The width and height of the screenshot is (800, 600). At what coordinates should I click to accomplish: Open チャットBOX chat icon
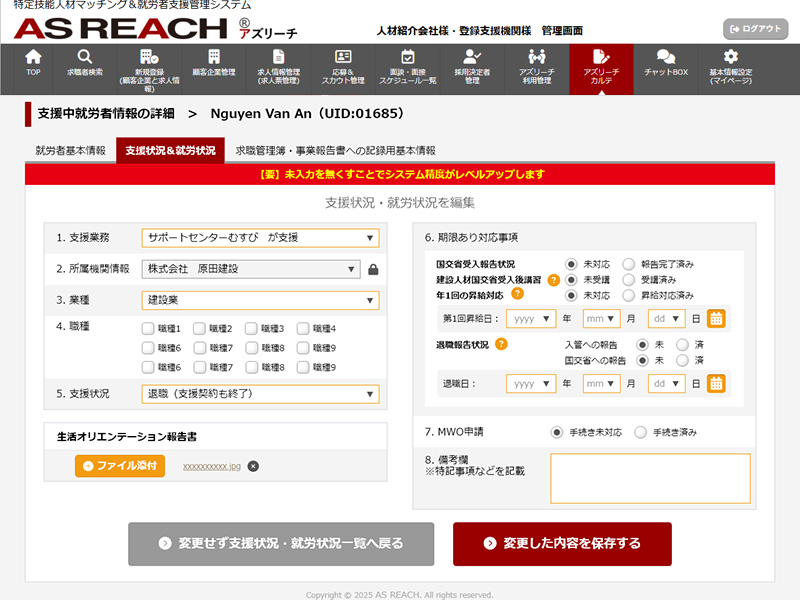(x=666, y=57)
